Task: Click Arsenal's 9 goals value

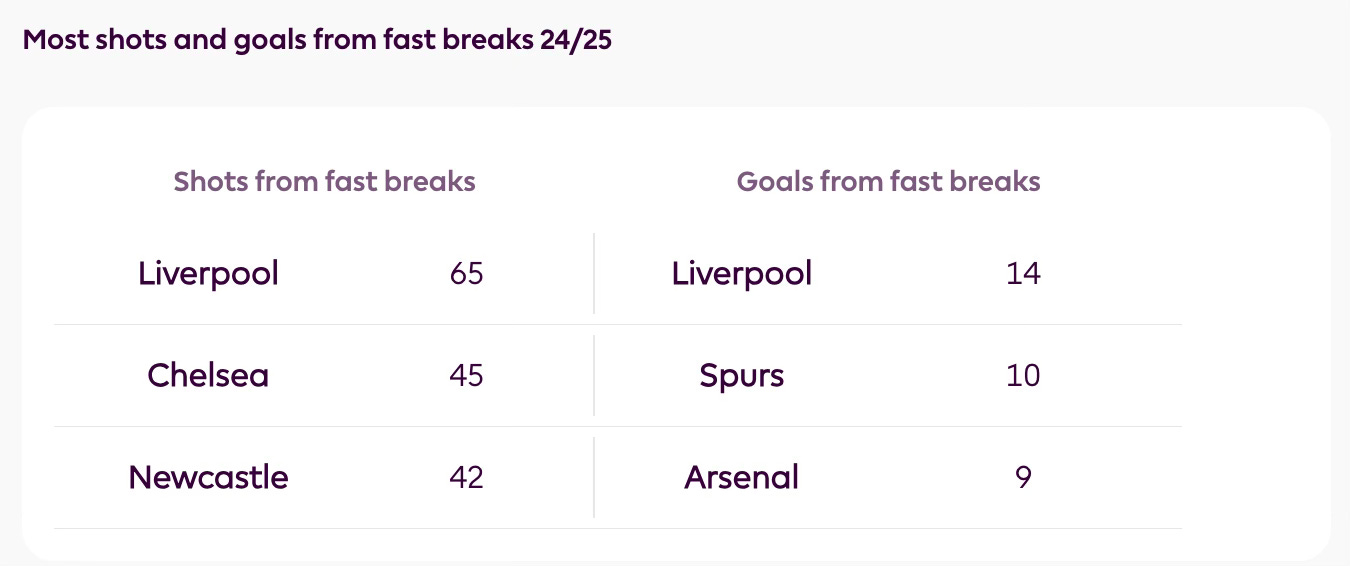Action: pyautogui.click(x=1023, y=477)
